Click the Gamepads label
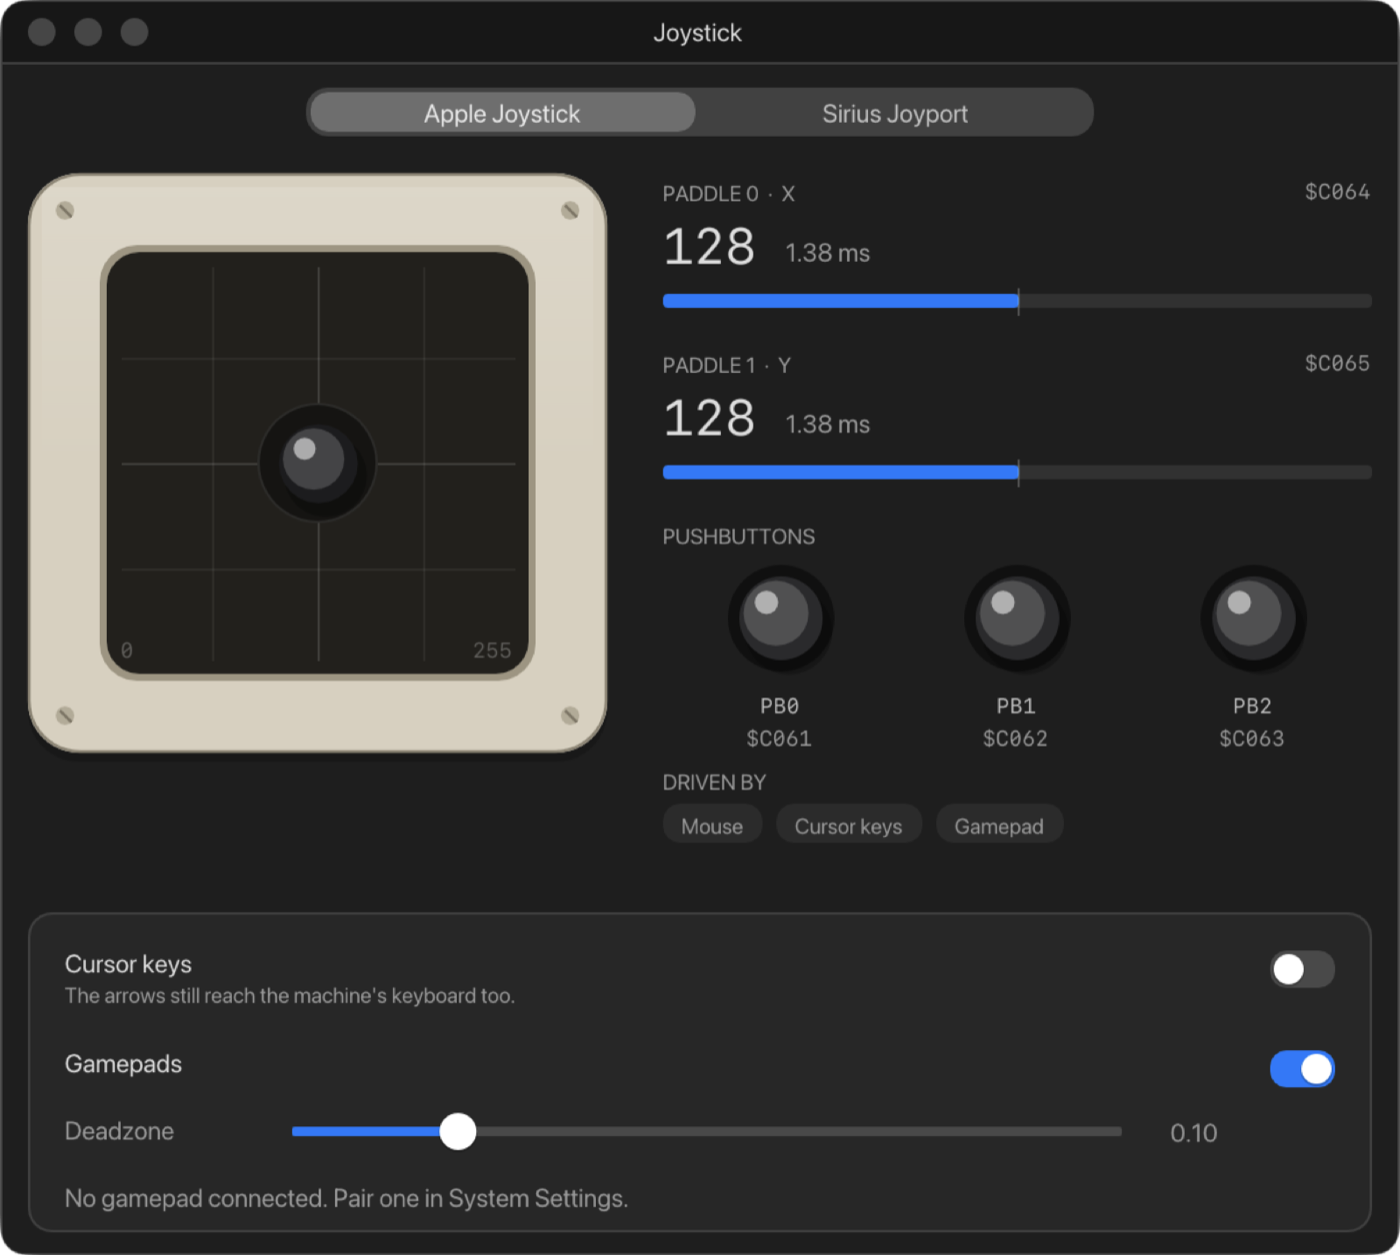The width and height of the screenshot is (1400, 1255). 123,1064
